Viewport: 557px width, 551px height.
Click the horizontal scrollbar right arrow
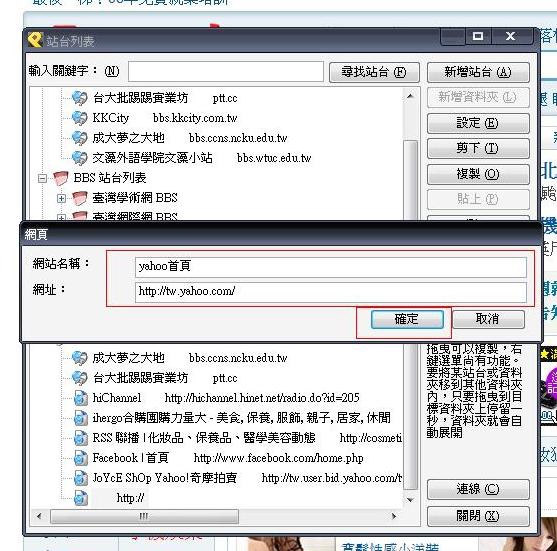click(394, 516)
